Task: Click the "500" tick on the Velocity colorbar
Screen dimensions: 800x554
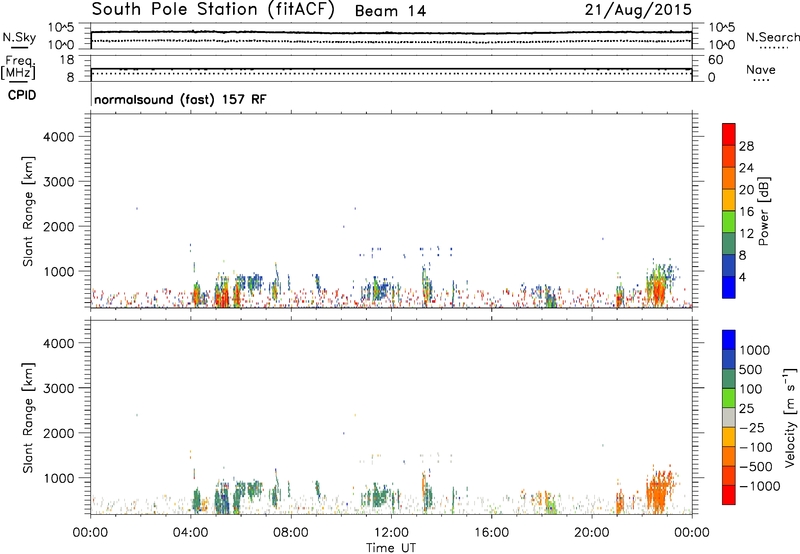Action: point(751,369)
